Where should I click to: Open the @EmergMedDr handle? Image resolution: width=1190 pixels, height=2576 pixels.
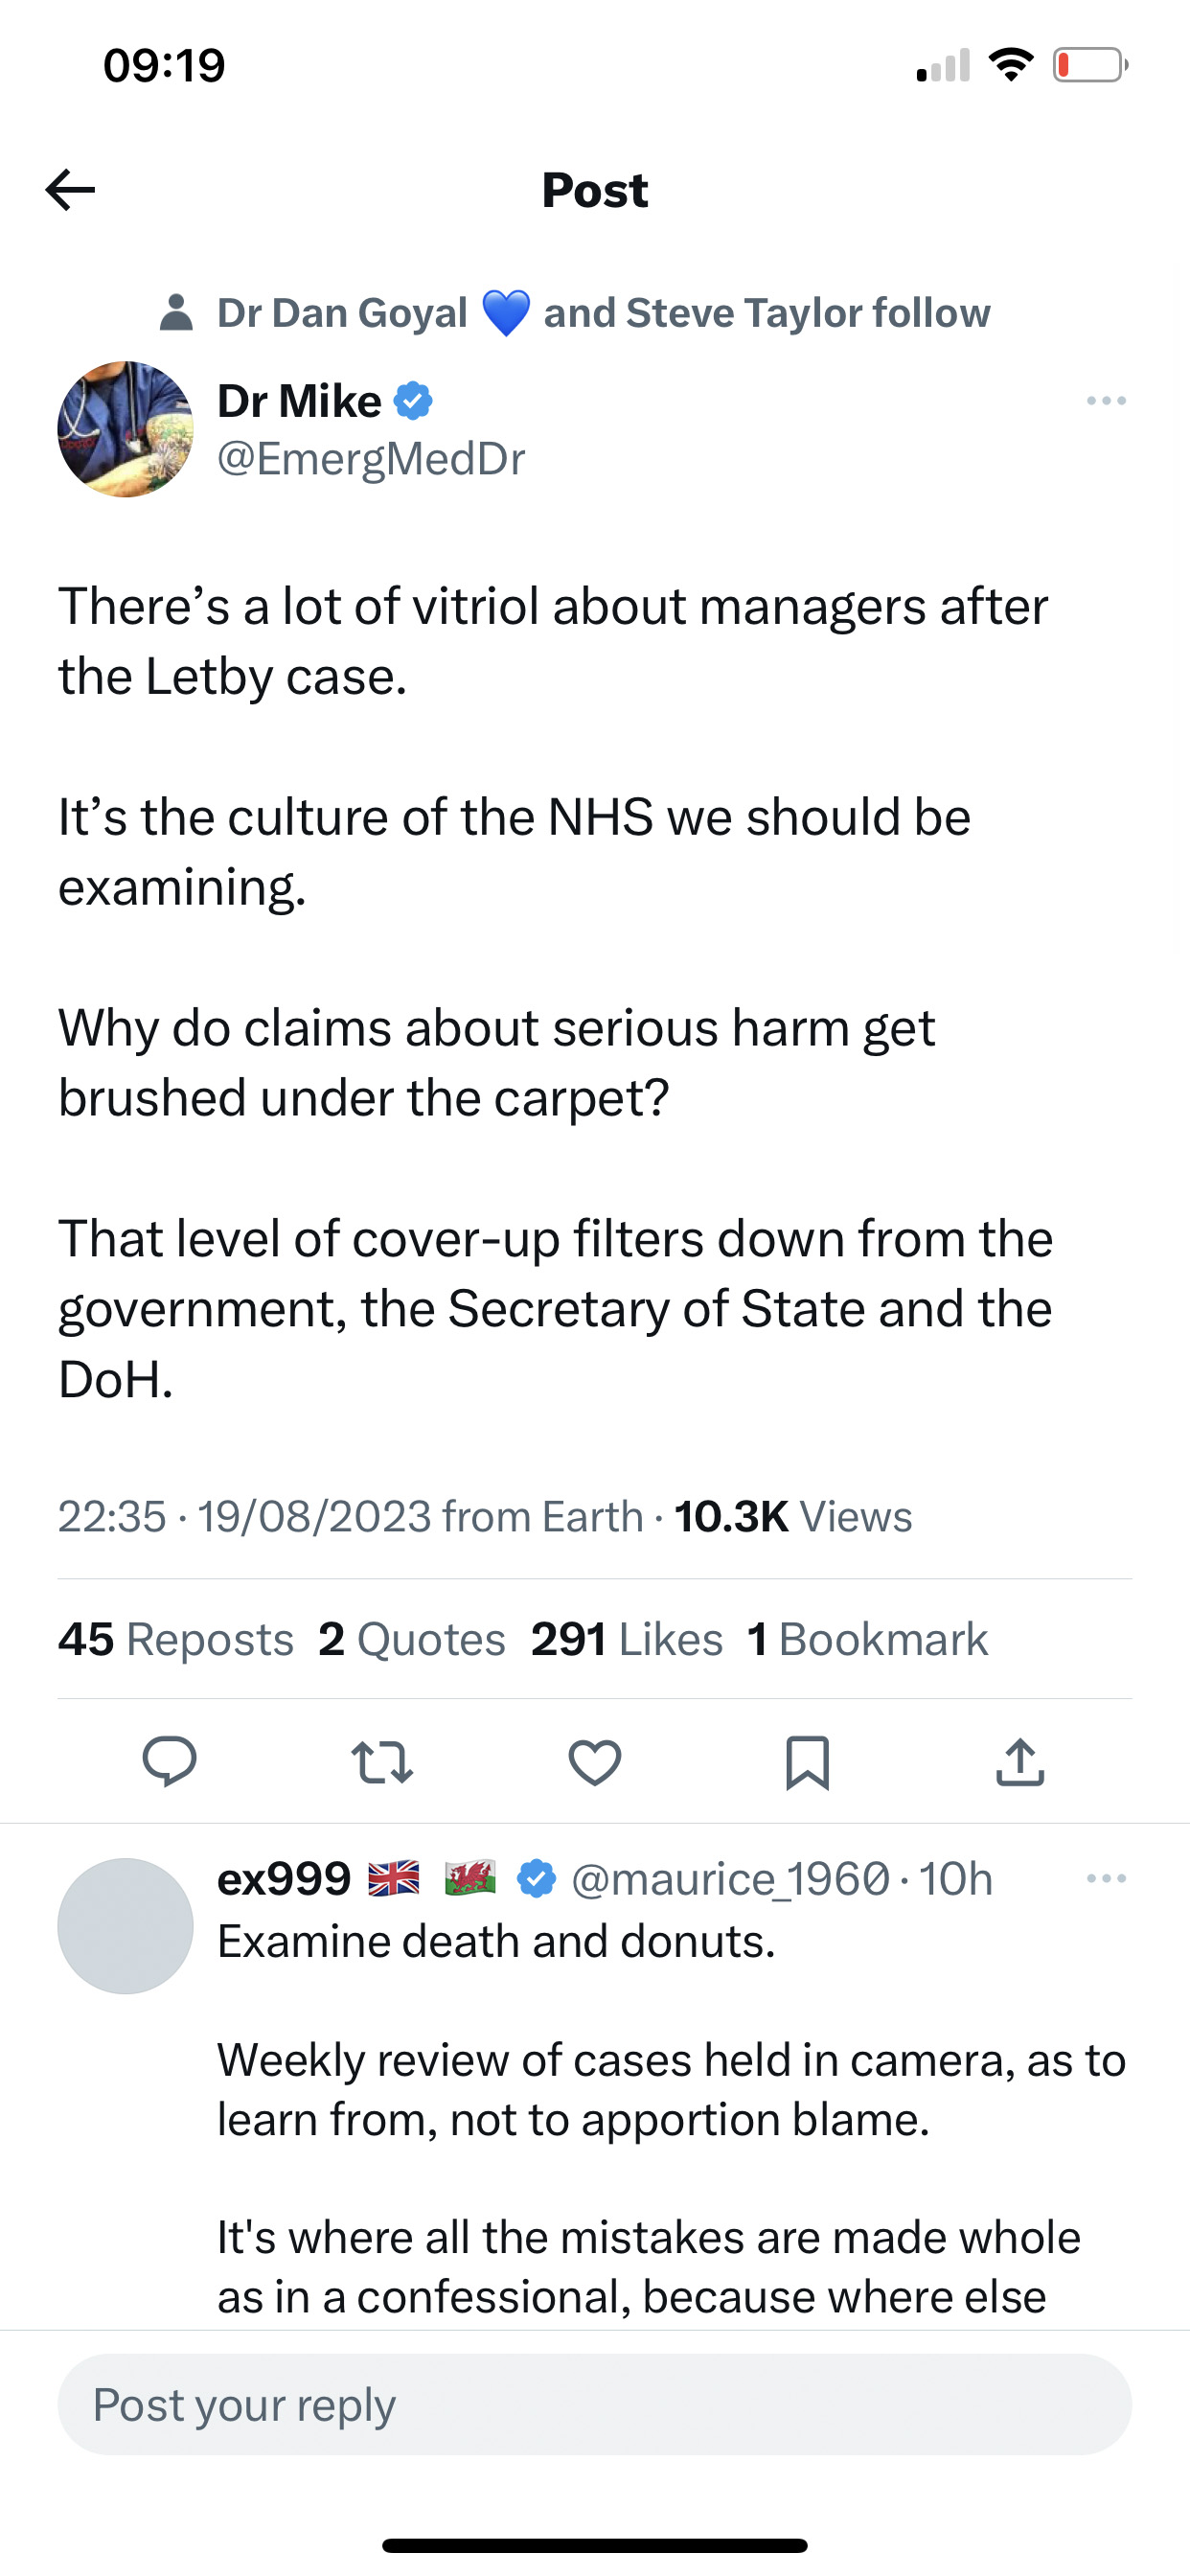point(371,458)
